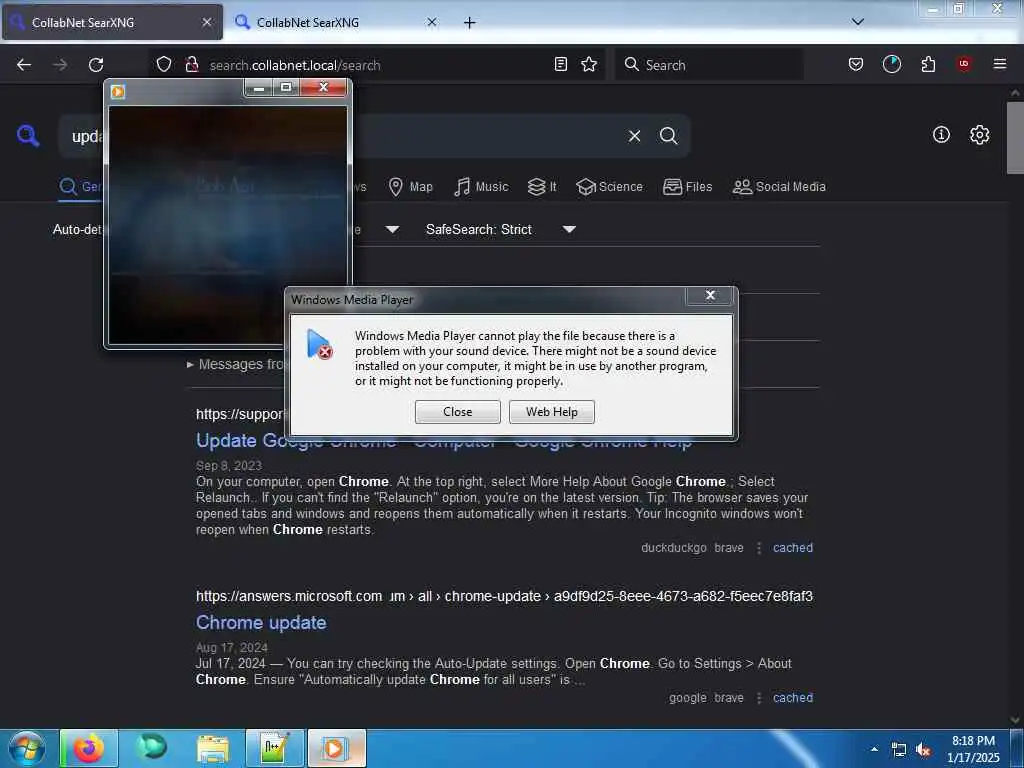
Task: Click the circular progress toolbar icon
Action: pos(891,64)
